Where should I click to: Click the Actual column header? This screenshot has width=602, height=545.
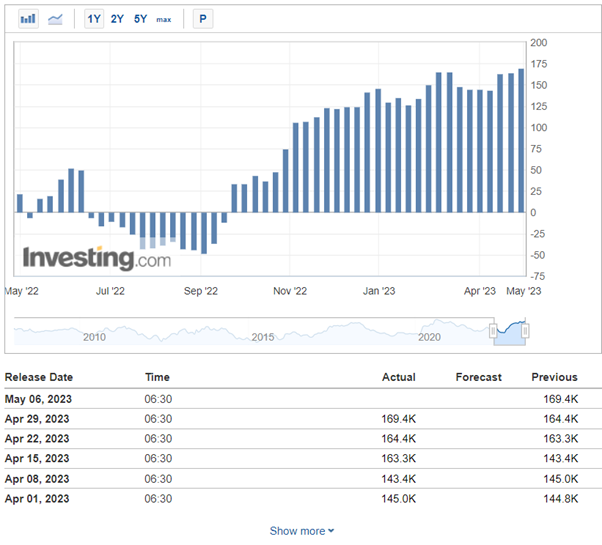click(x=398, y=377)
